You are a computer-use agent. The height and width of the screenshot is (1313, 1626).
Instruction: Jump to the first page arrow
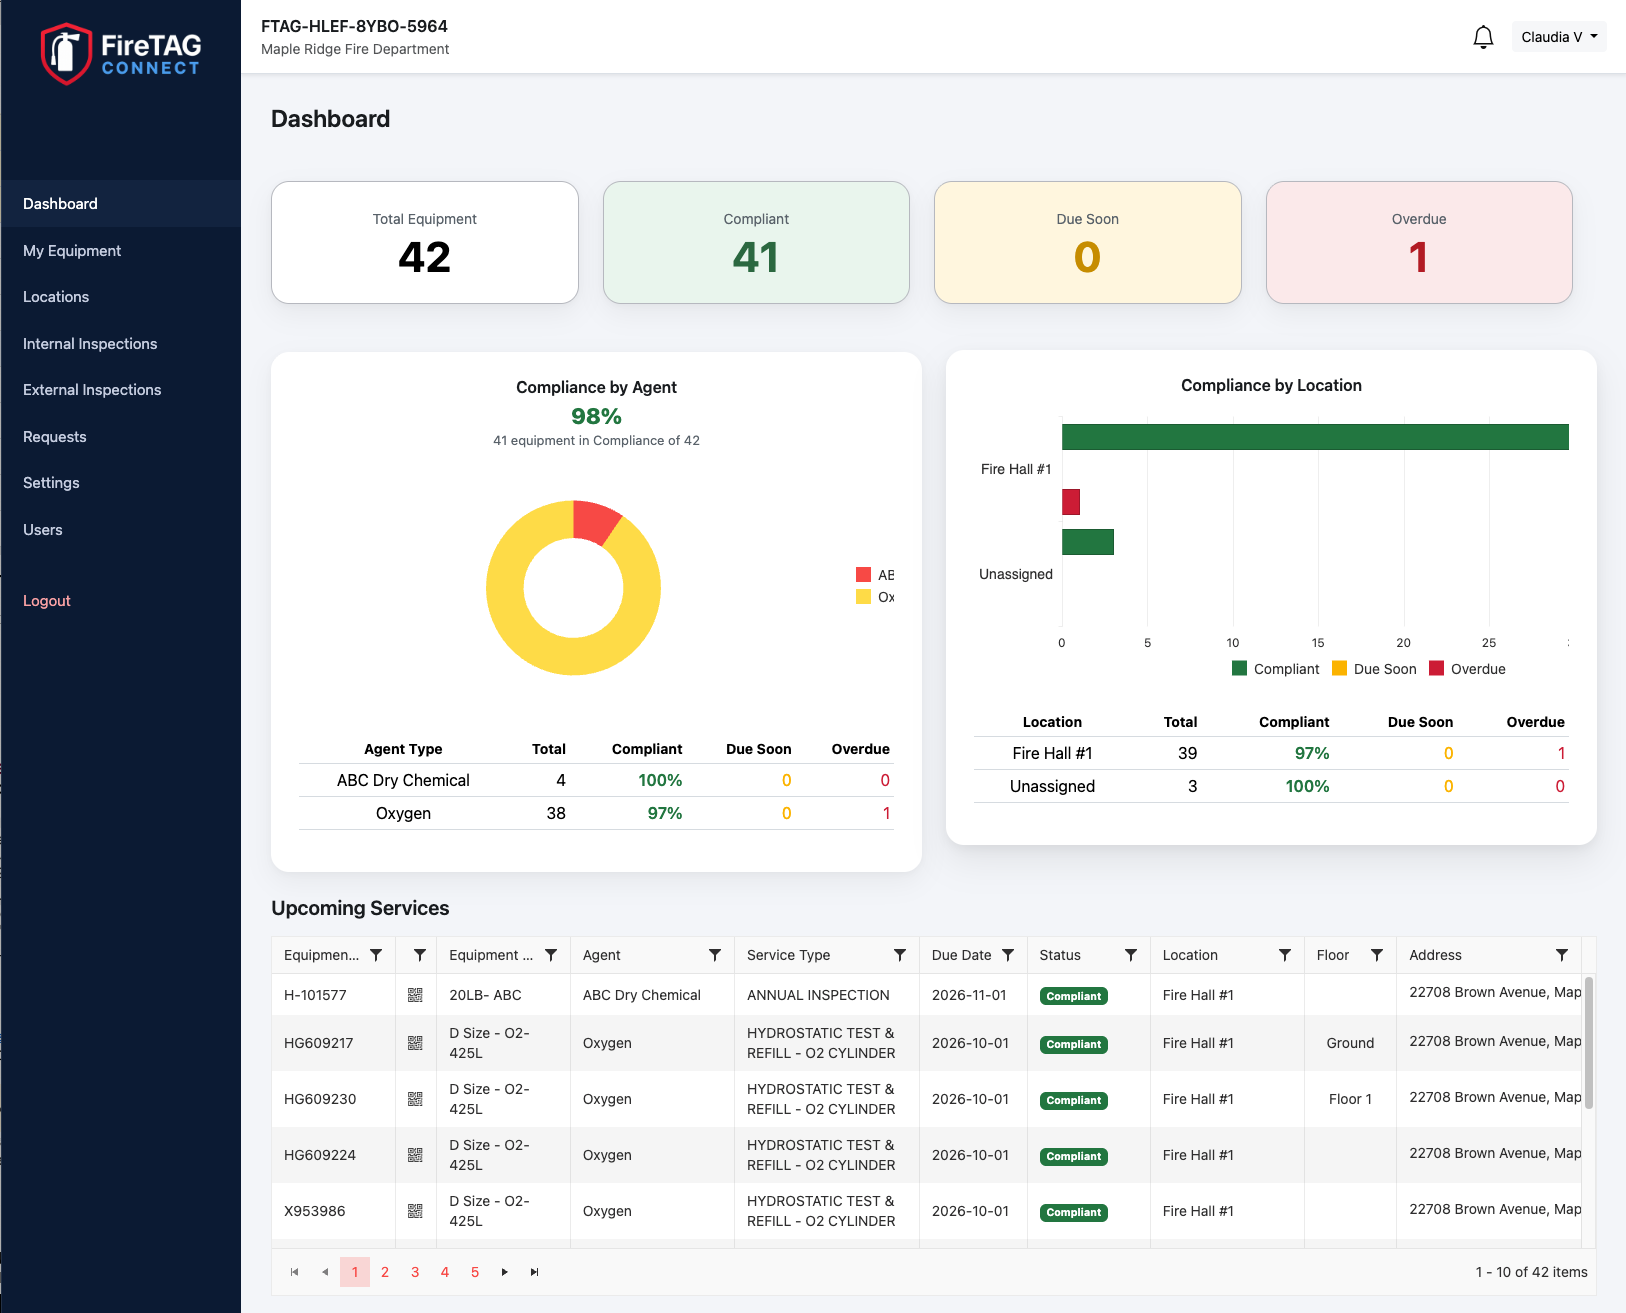pos(294,1272)
